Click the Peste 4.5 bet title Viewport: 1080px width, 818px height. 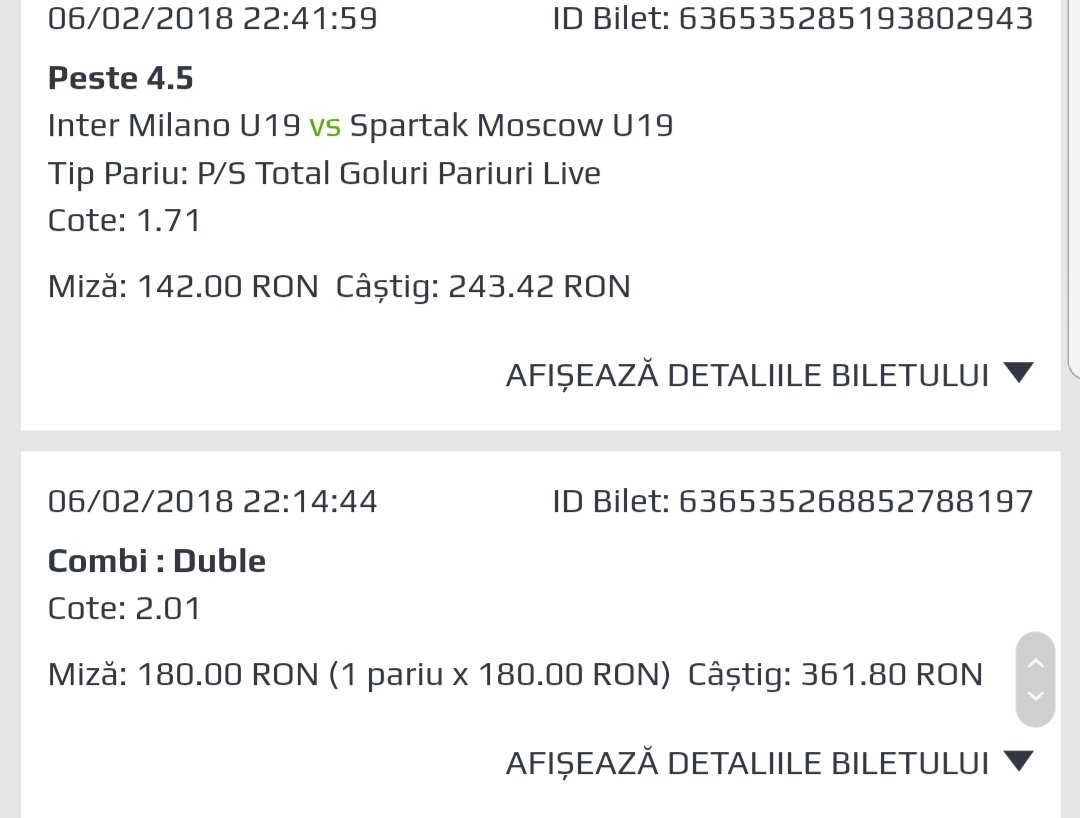click(x=121, y=78)
